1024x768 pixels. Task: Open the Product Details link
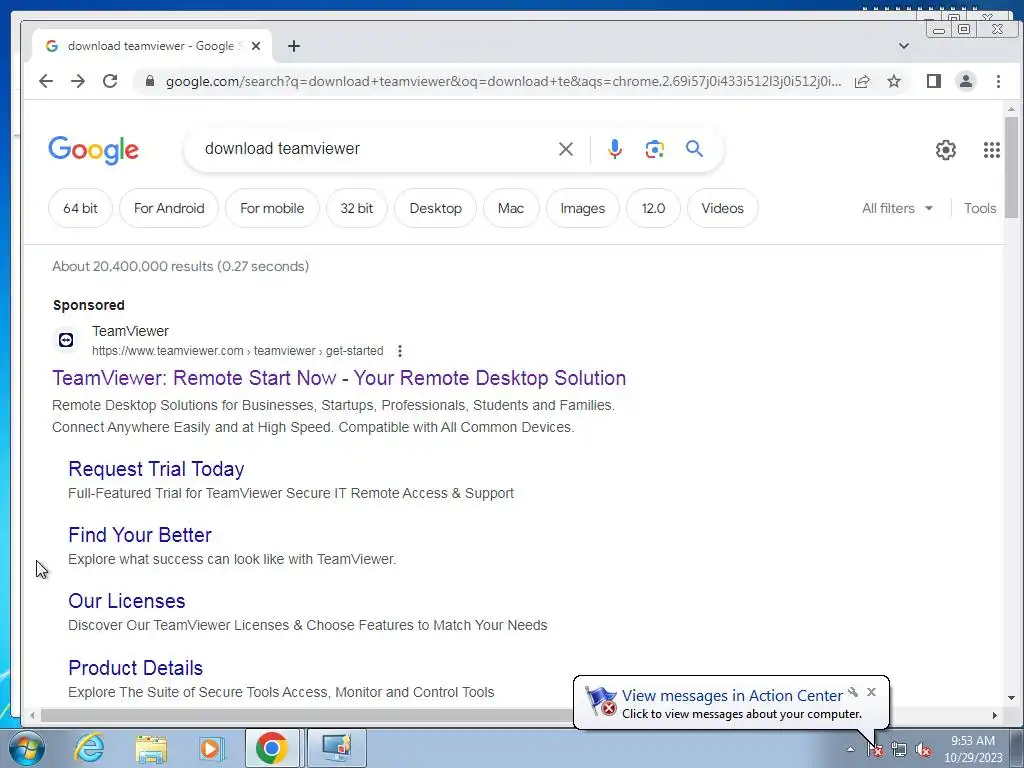click(135, 667)
